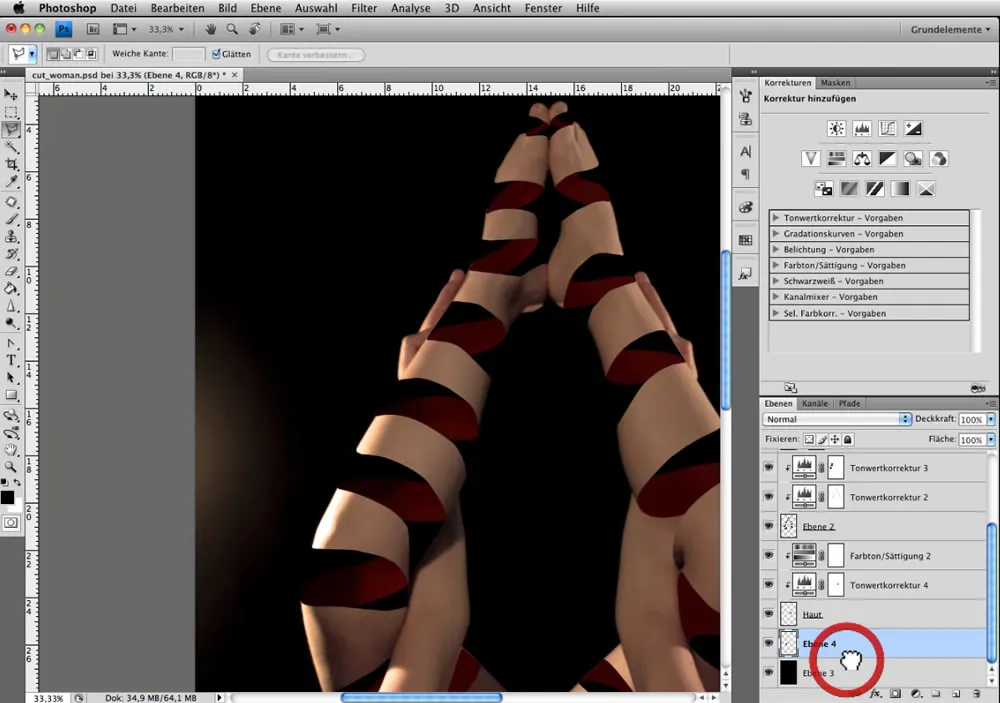The image size is (1000, 703).
Task: Toggle the Glätten checkbox
Action: click(x=216, y=54)
